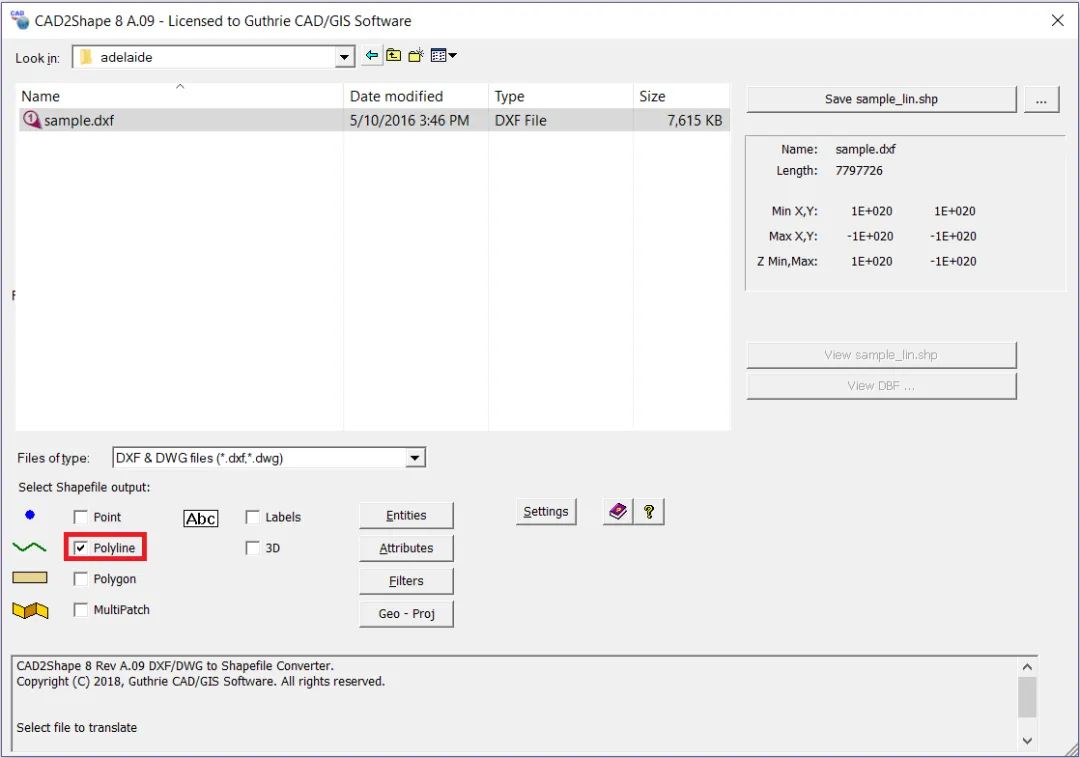Sort files by Name column
The height and width of the screenshot is (758, 1080).
coord(179,96)
